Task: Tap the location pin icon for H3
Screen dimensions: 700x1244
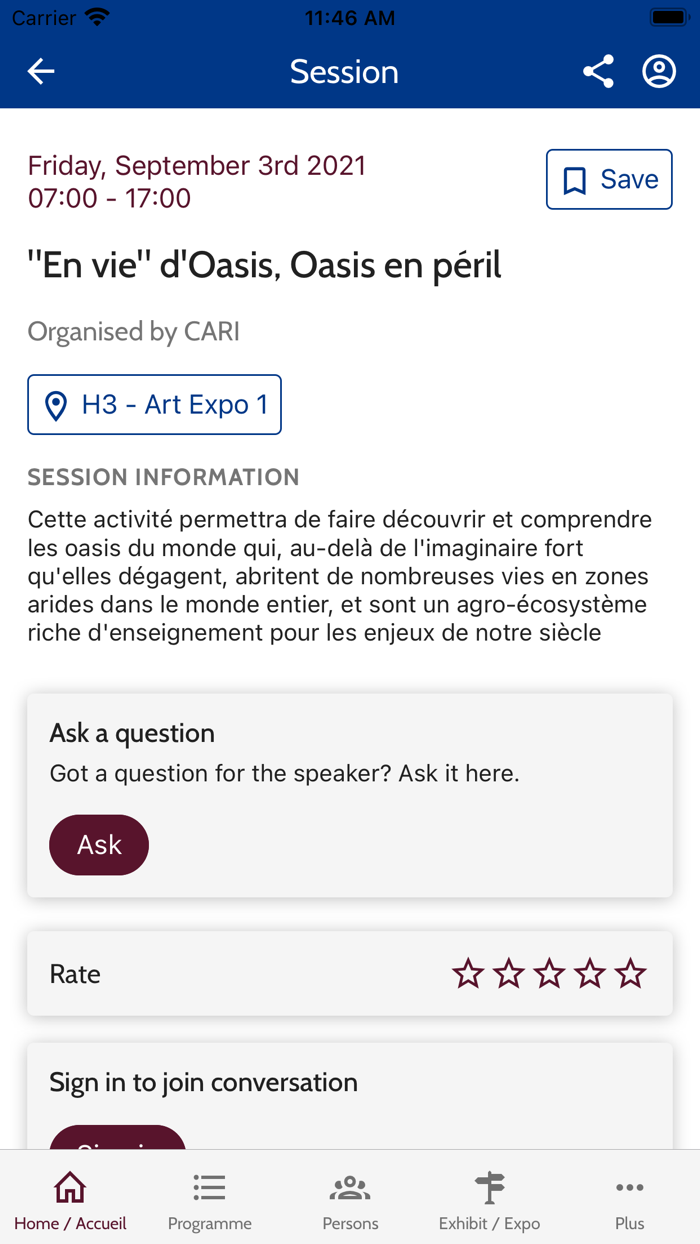Action: 57,404
